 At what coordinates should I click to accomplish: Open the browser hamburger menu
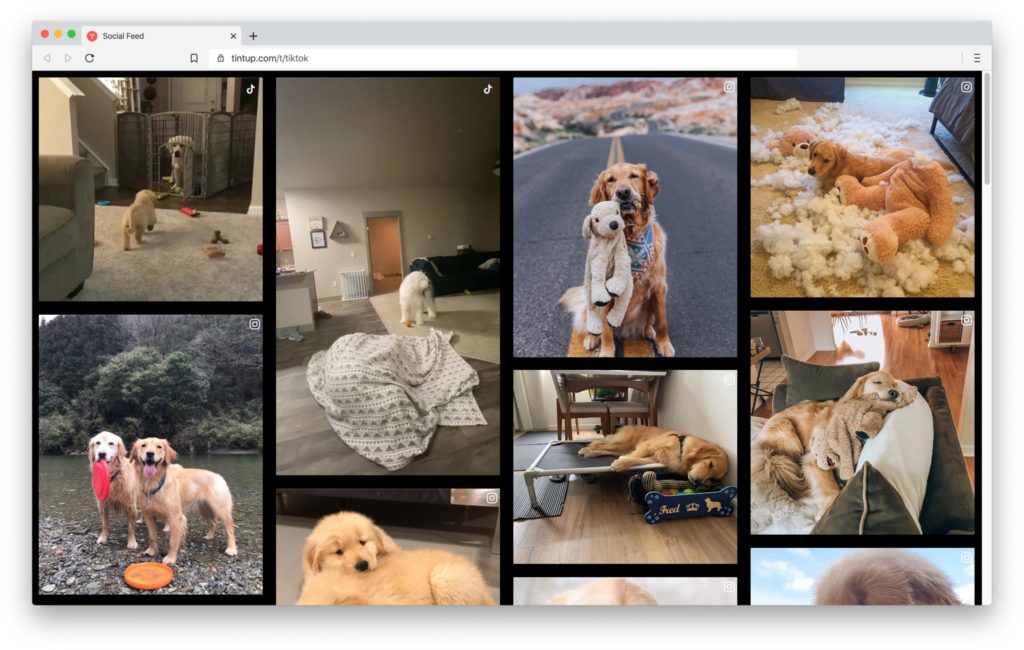coord(977,58)
